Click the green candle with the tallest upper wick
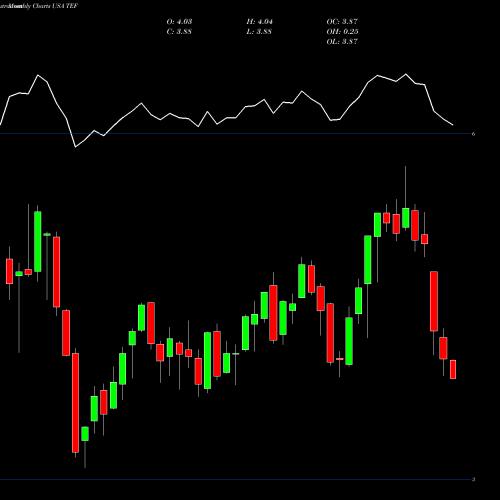This screenshot has height=500, width=500. point(406,218)
